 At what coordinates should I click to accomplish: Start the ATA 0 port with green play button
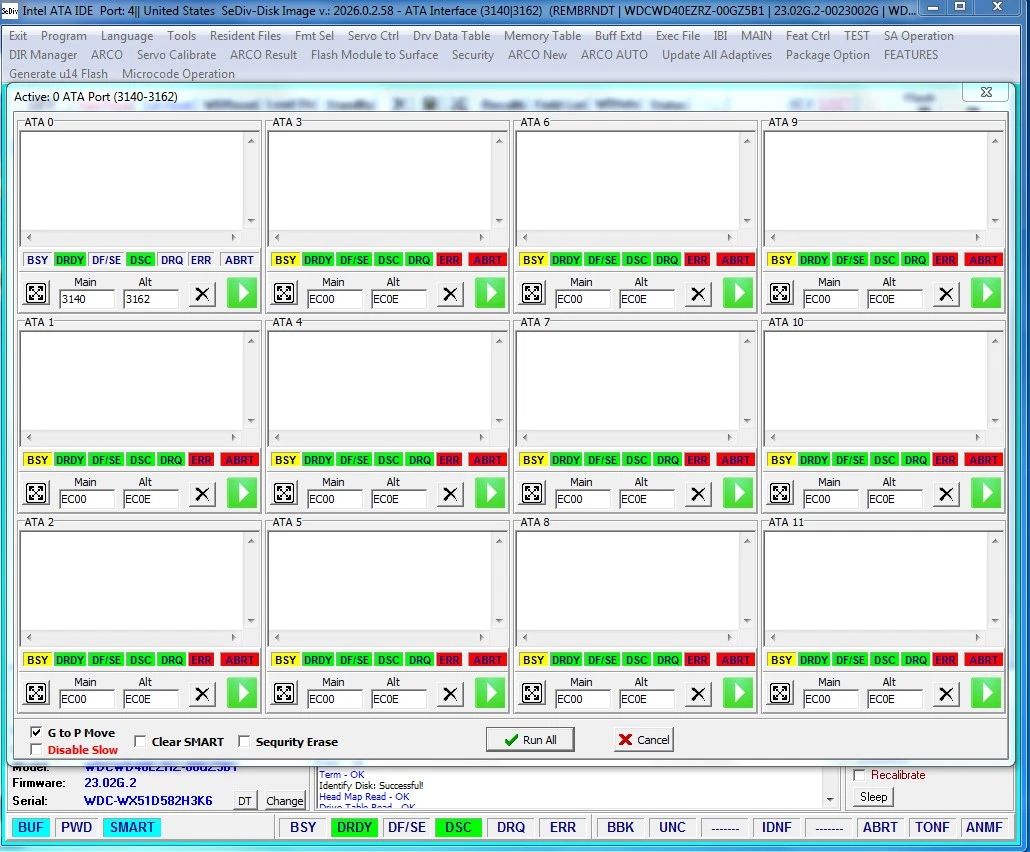242,293
